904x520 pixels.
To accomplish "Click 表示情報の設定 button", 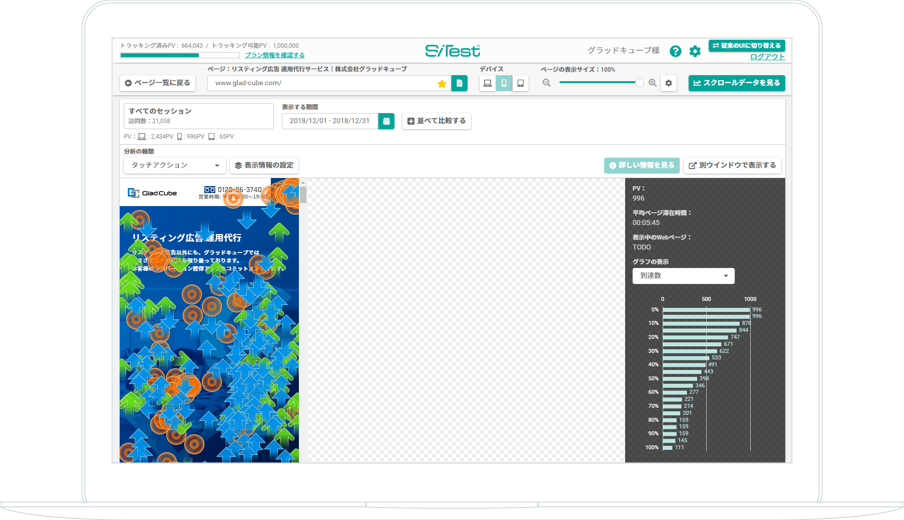I will click(x=264, y=165).
